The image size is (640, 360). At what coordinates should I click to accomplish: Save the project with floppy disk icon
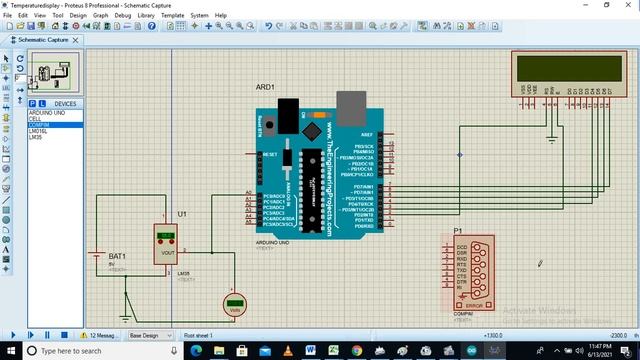31,26
